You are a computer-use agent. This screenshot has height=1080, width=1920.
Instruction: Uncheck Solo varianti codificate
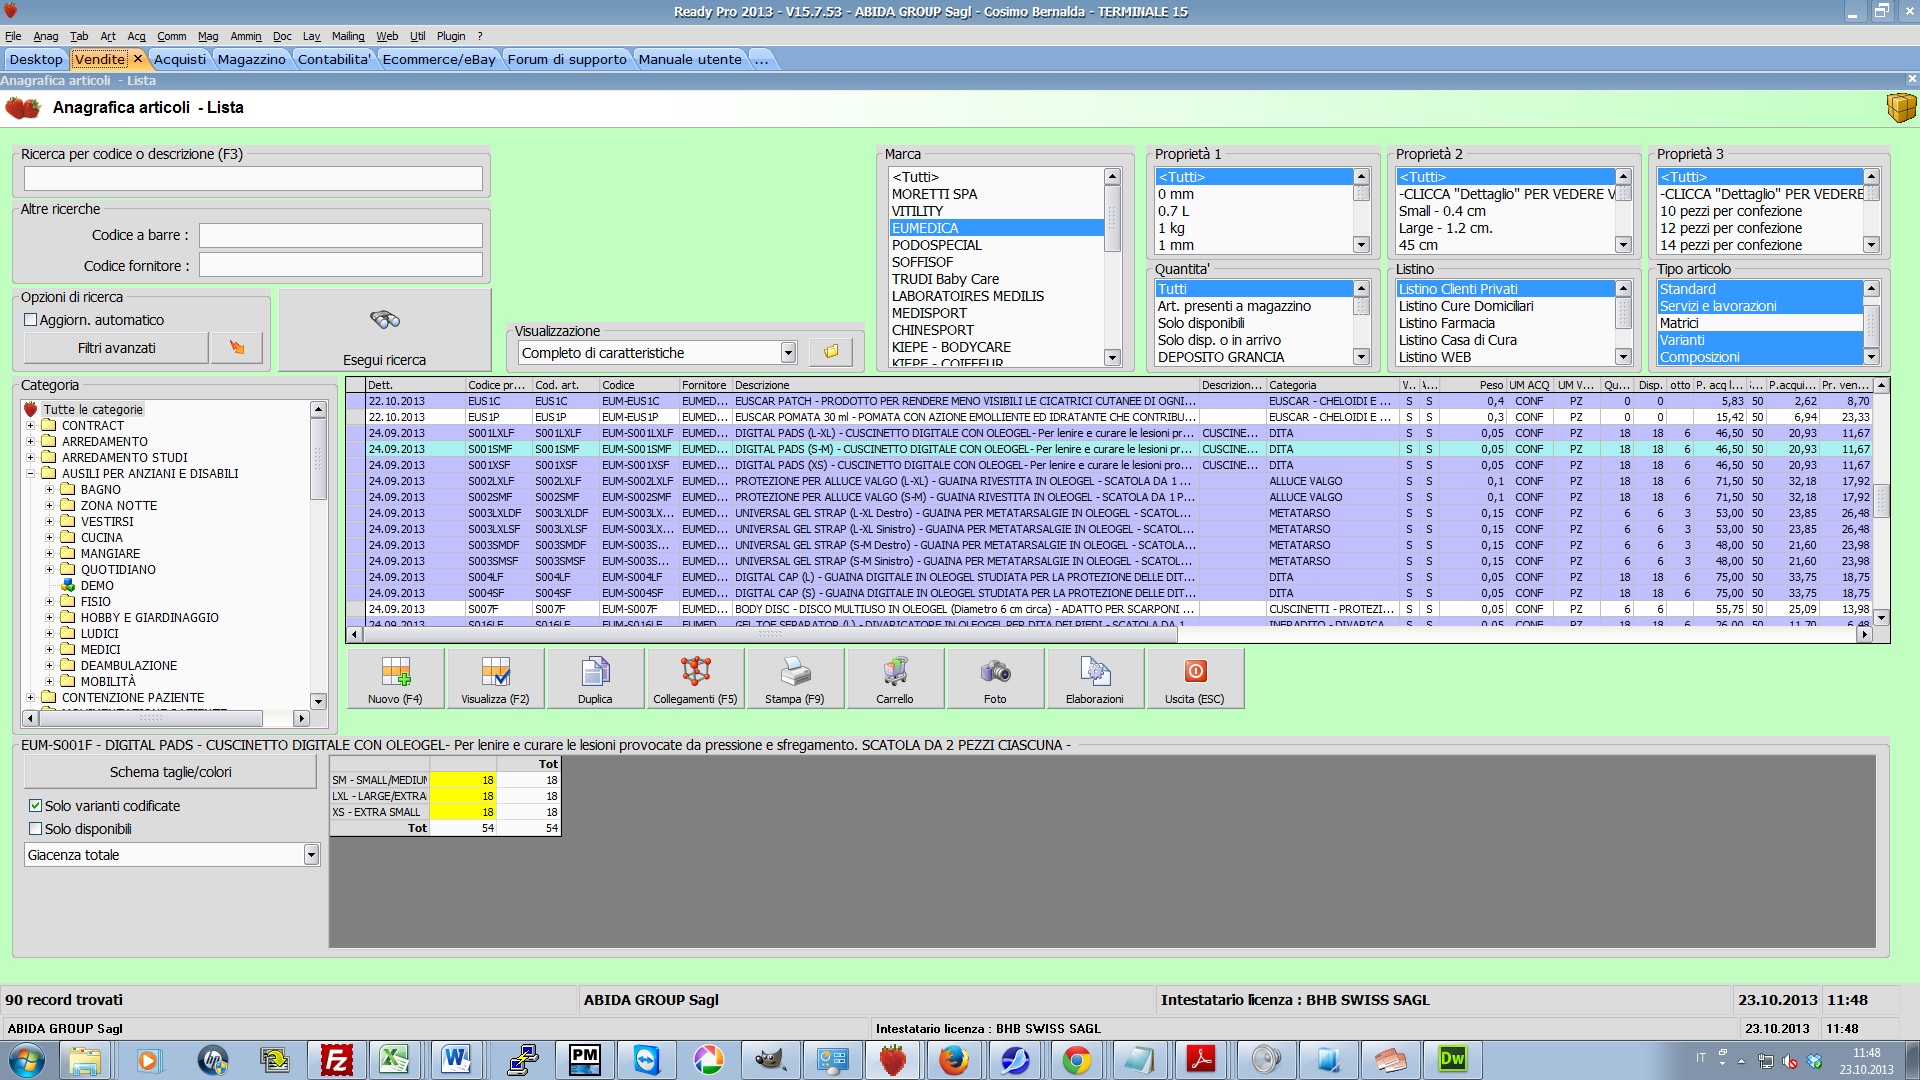tap(36, 806)
